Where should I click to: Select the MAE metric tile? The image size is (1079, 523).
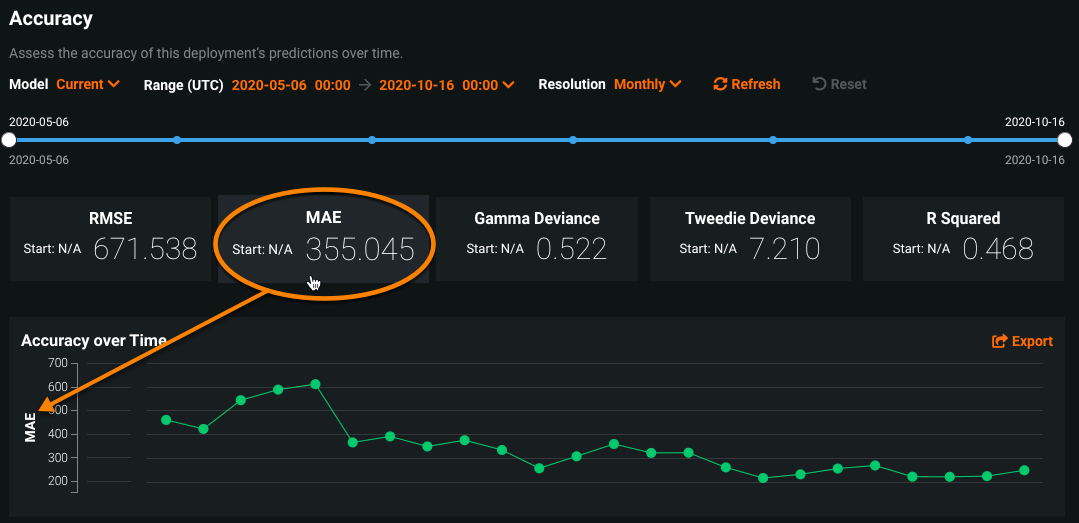(323, 238)
